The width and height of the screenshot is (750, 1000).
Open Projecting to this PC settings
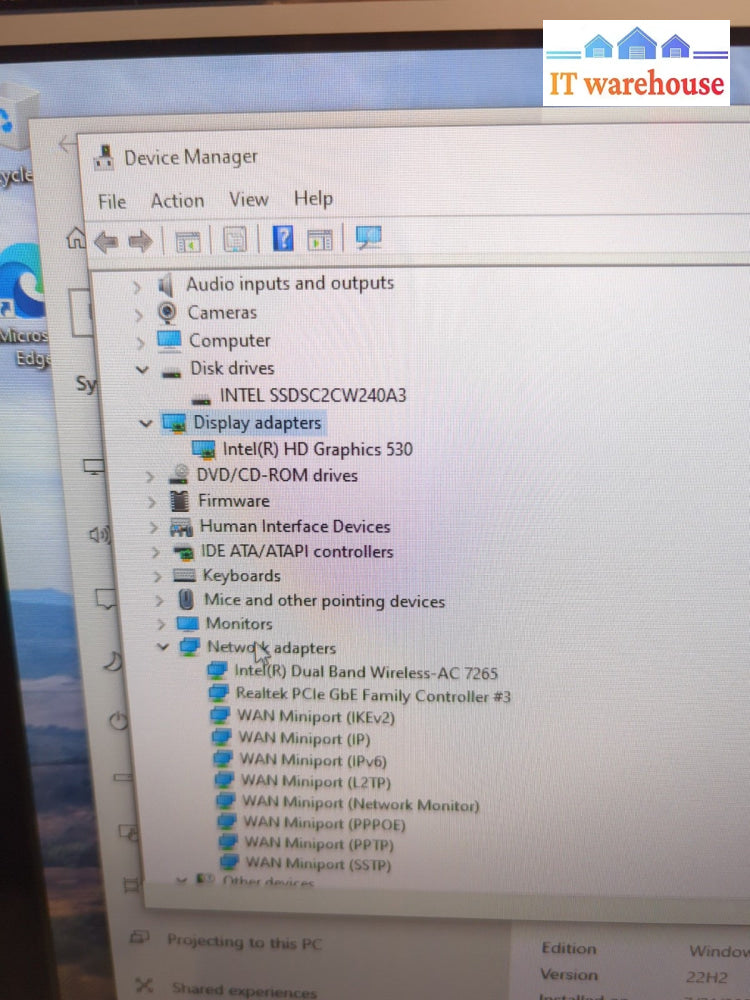tap(244, 941)
